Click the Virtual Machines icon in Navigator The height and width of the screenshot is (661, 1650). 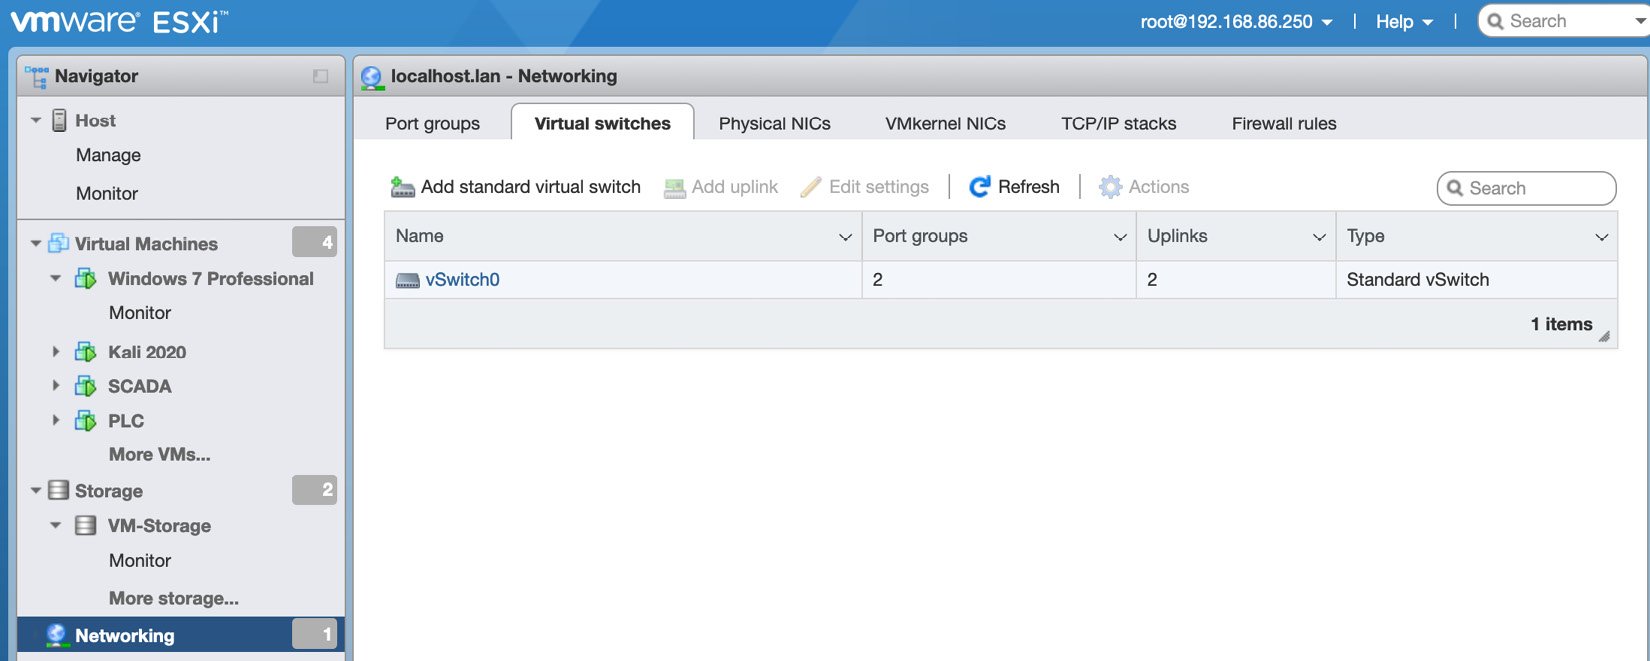tap(59, 243)
